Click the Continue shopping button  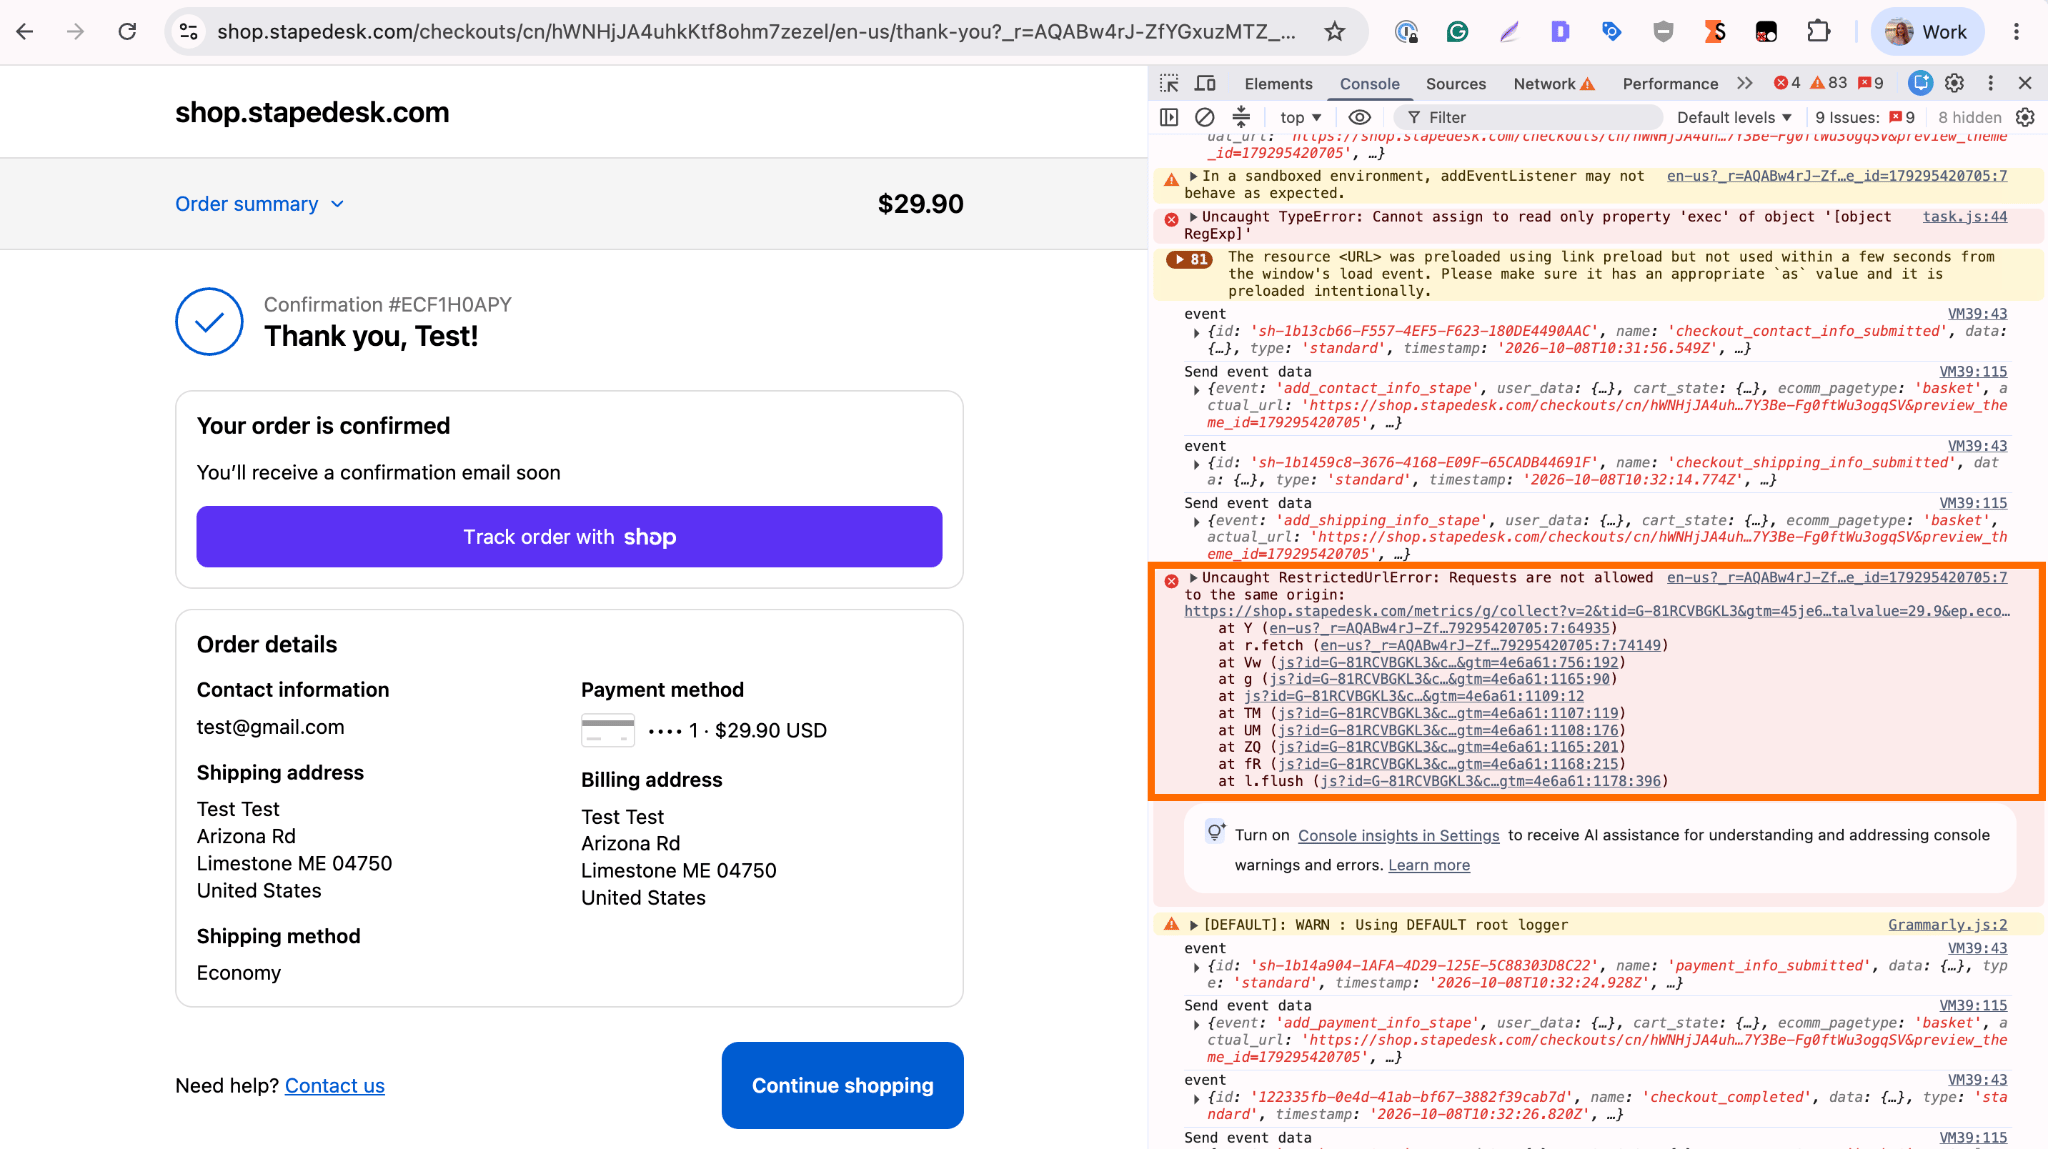(842, 1085)
